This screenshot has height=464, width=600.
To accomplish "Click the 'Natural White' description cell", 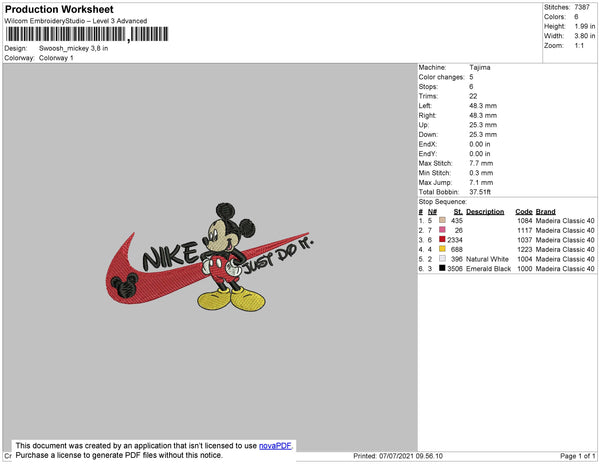I will pos(487,259).
